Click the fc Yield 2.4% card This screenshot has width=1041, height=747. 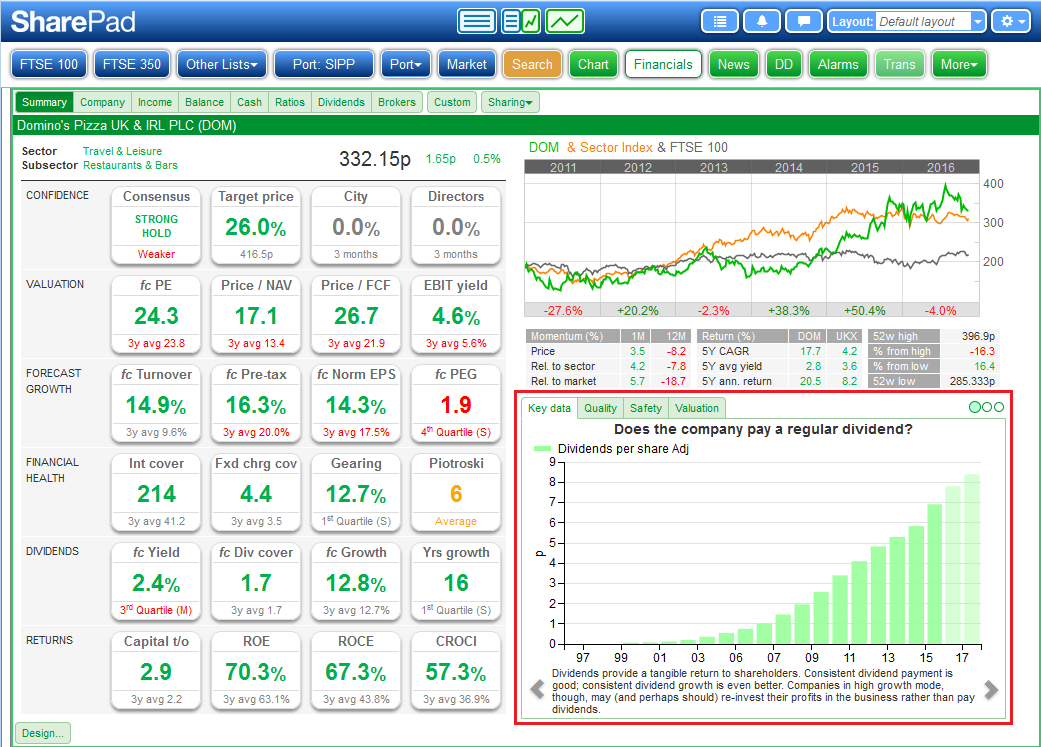pos(157,581)
